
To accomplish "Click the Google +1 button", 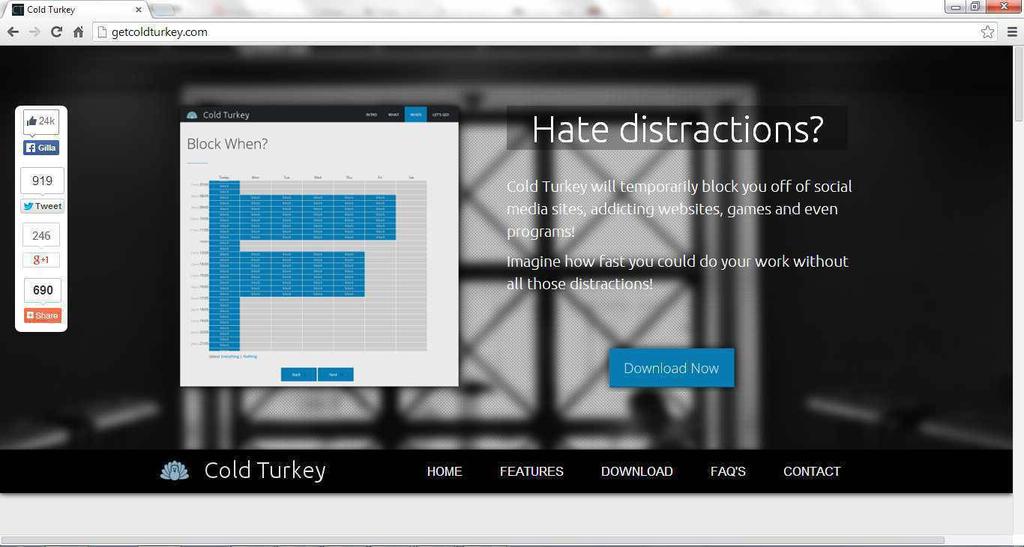I will [41, 260].
